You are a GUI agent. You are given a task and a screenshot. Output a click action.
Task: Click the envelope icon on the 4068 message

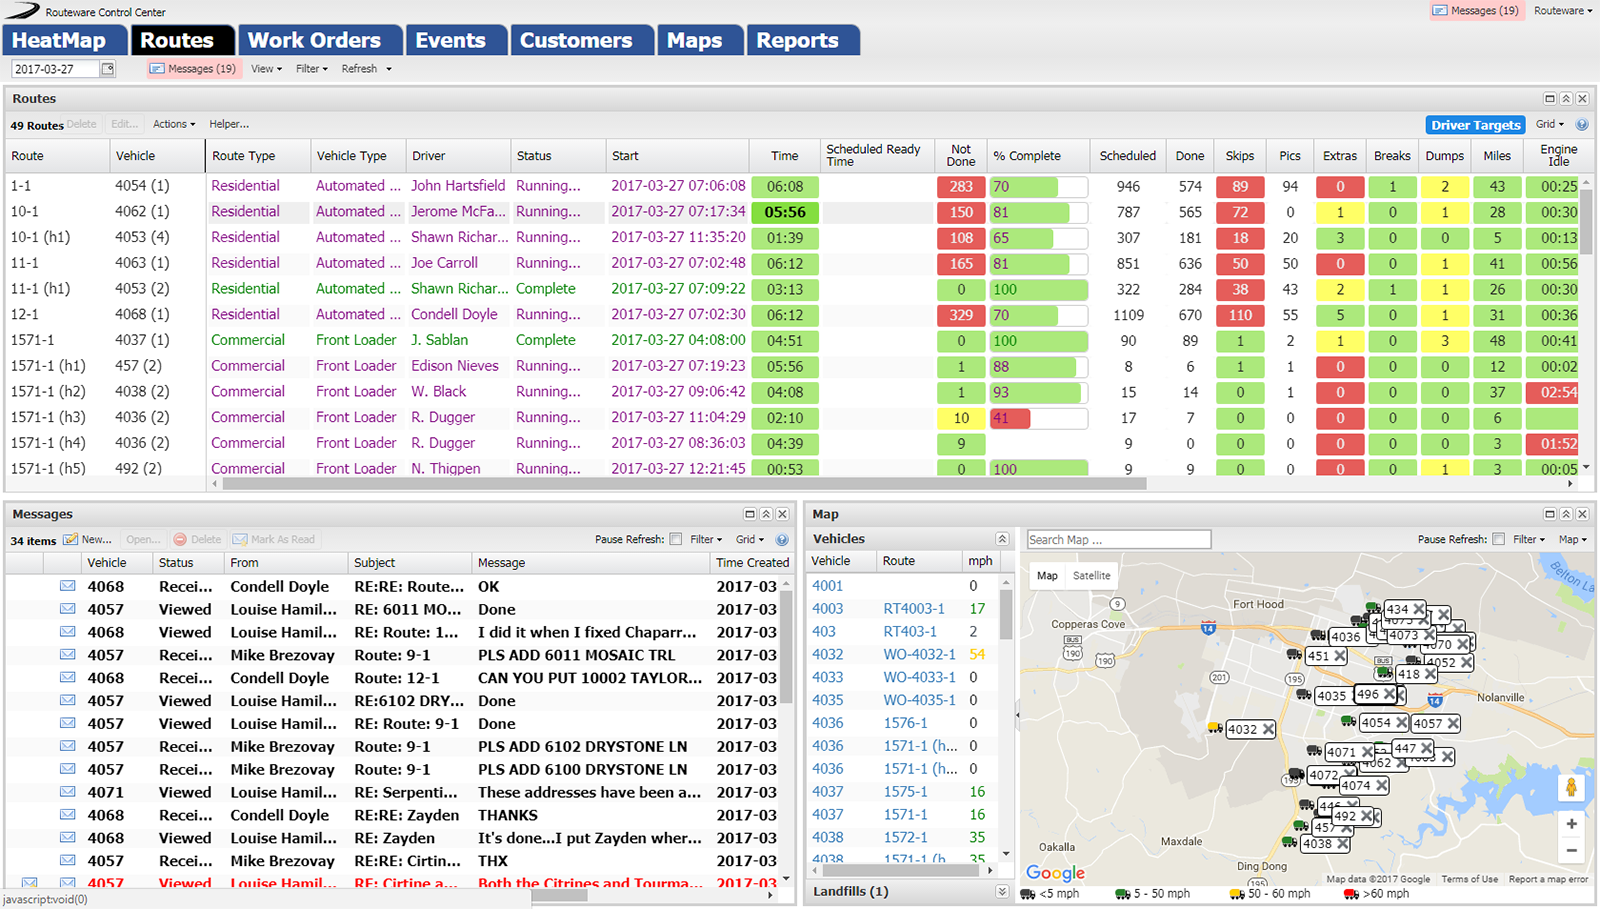(66, 586)
